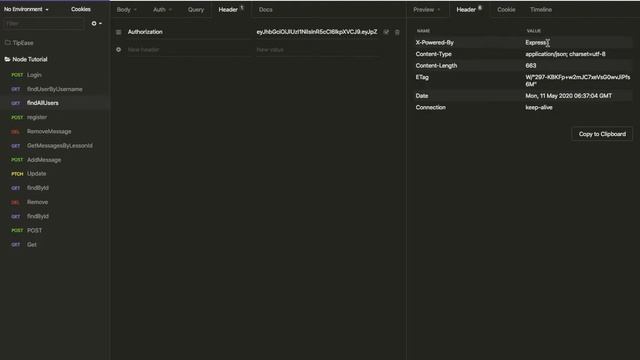The height and width of the screenshot is (360, 640).
Task: Click the ETag header name
Action: pos(422,77)
